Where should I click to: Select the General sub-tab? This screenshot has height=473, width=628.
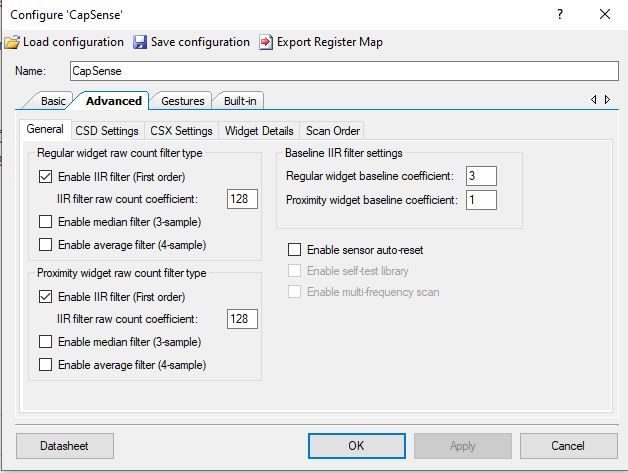[45, 129]
